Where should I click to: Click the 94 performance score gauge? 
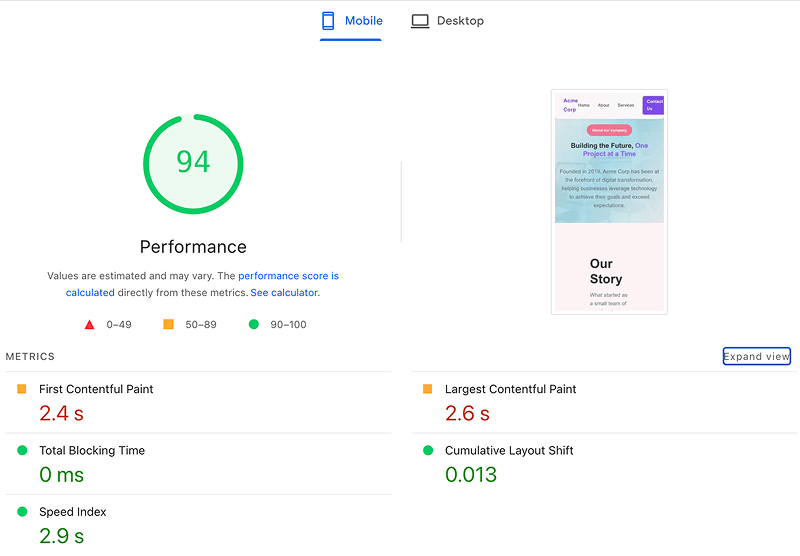tap(193, 164)
